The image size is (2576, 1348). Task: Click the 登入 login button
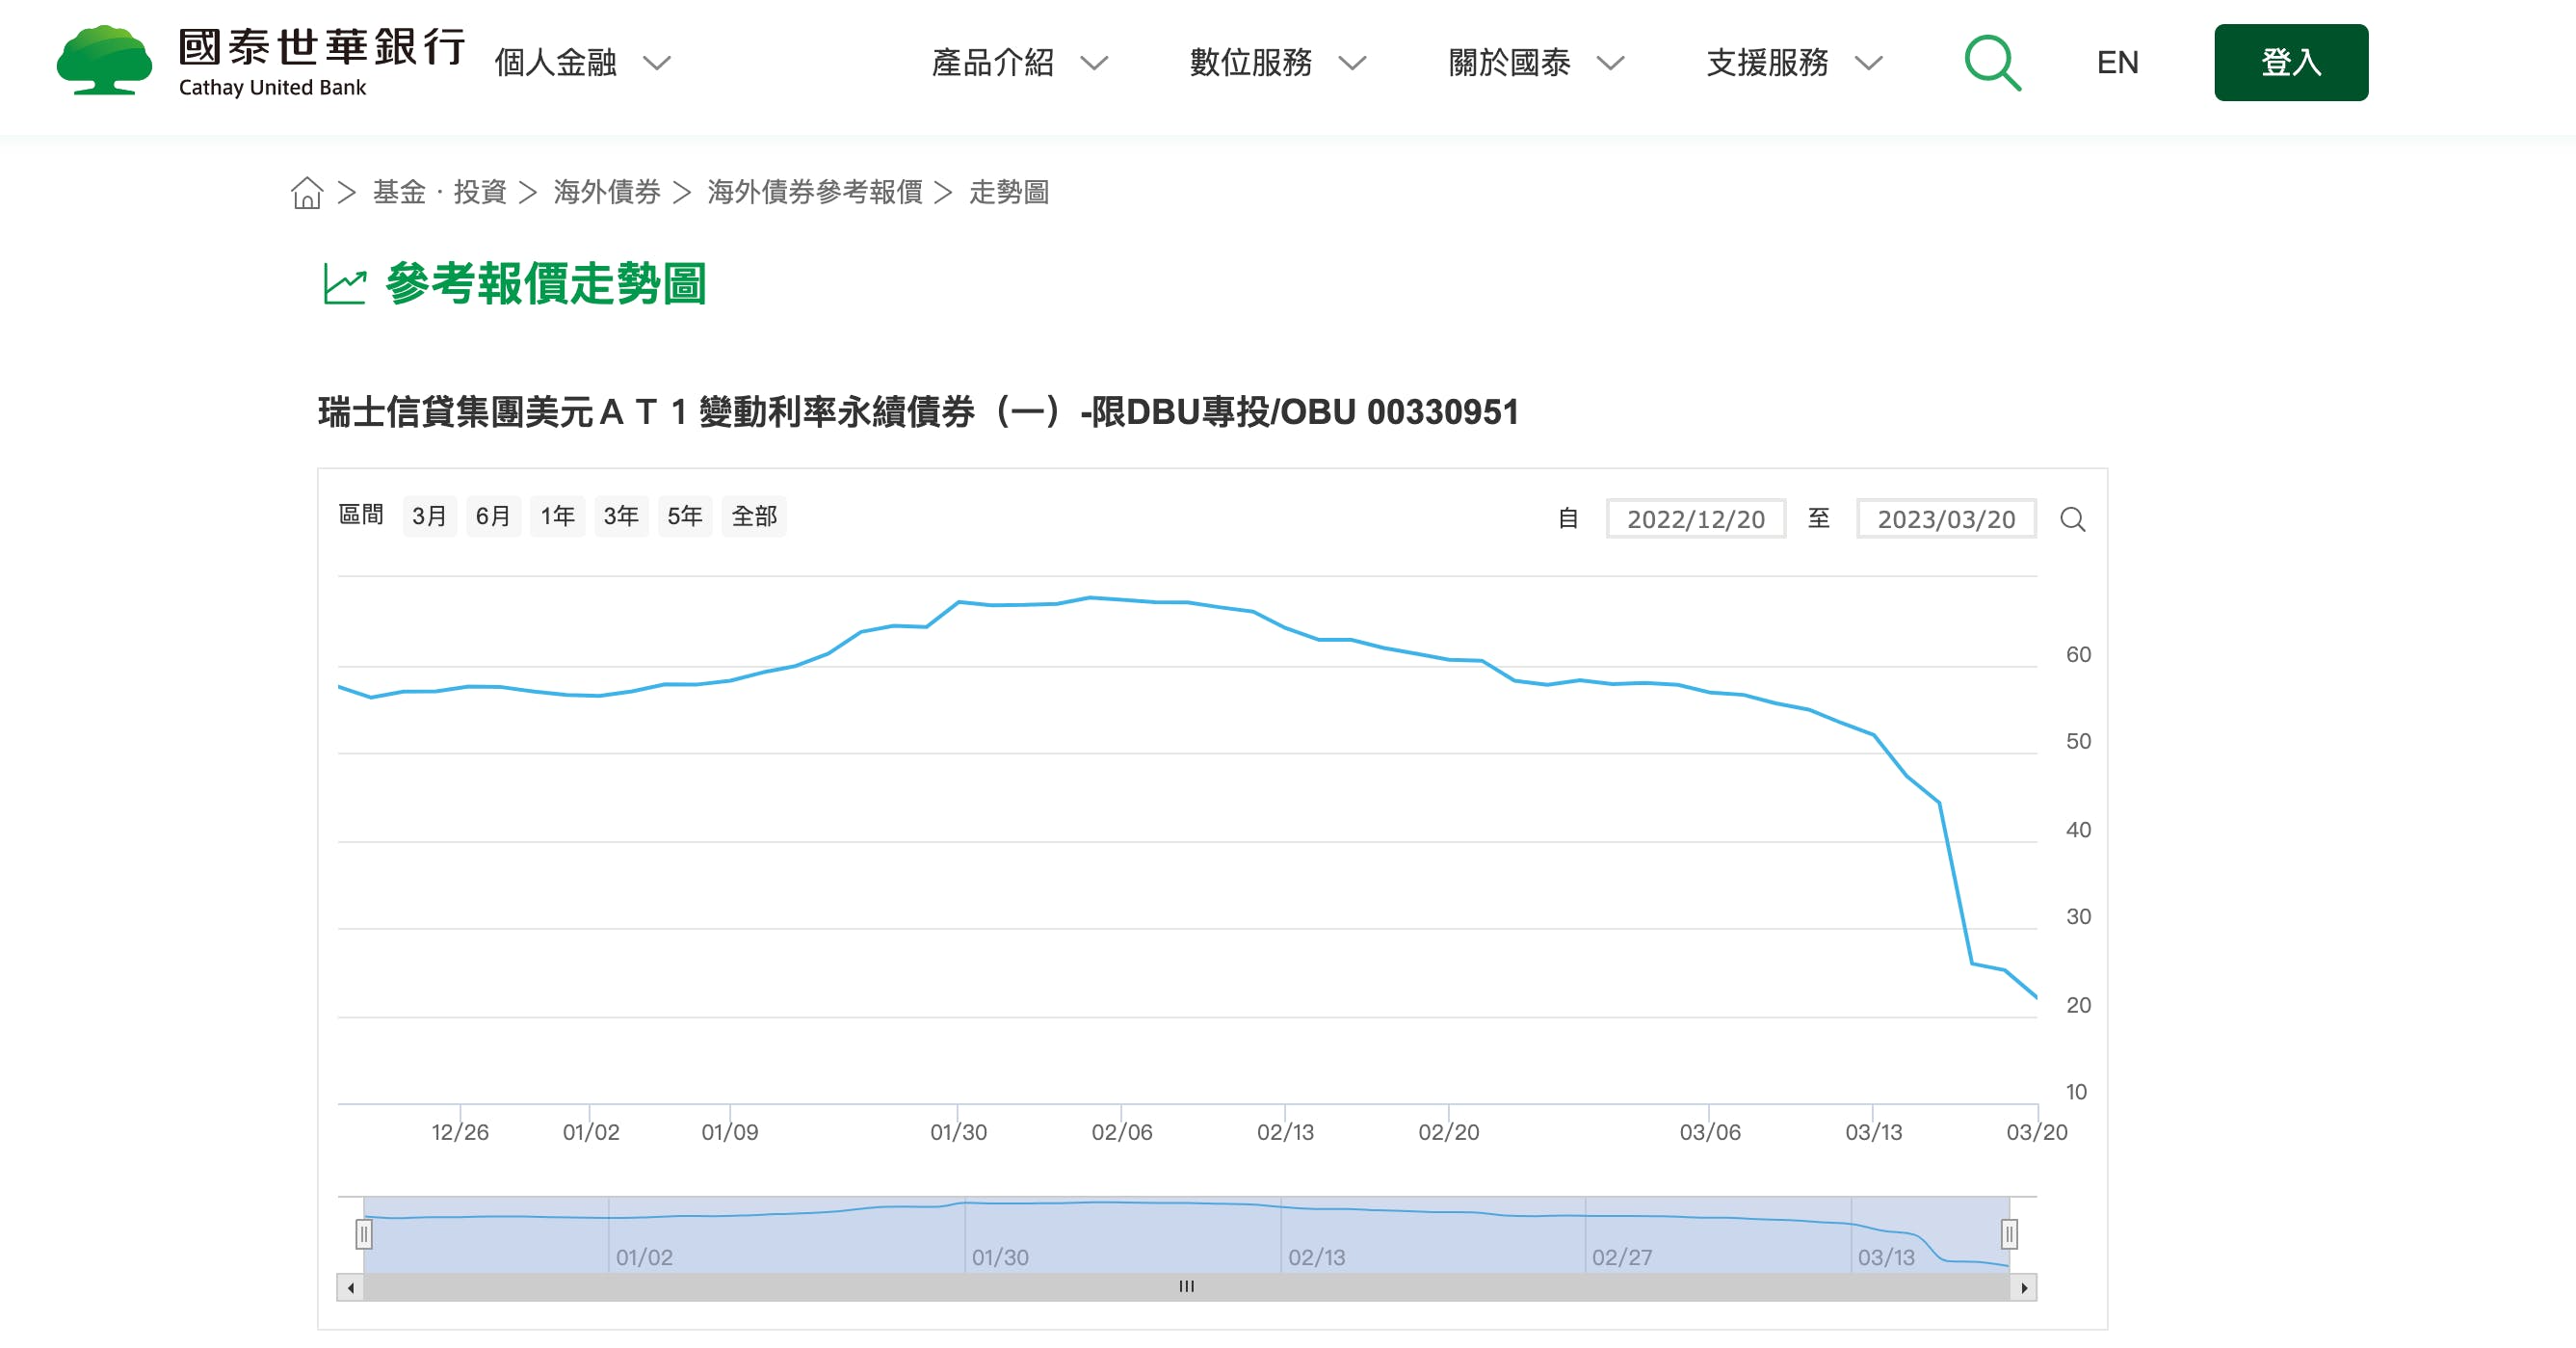[2290, 62]
